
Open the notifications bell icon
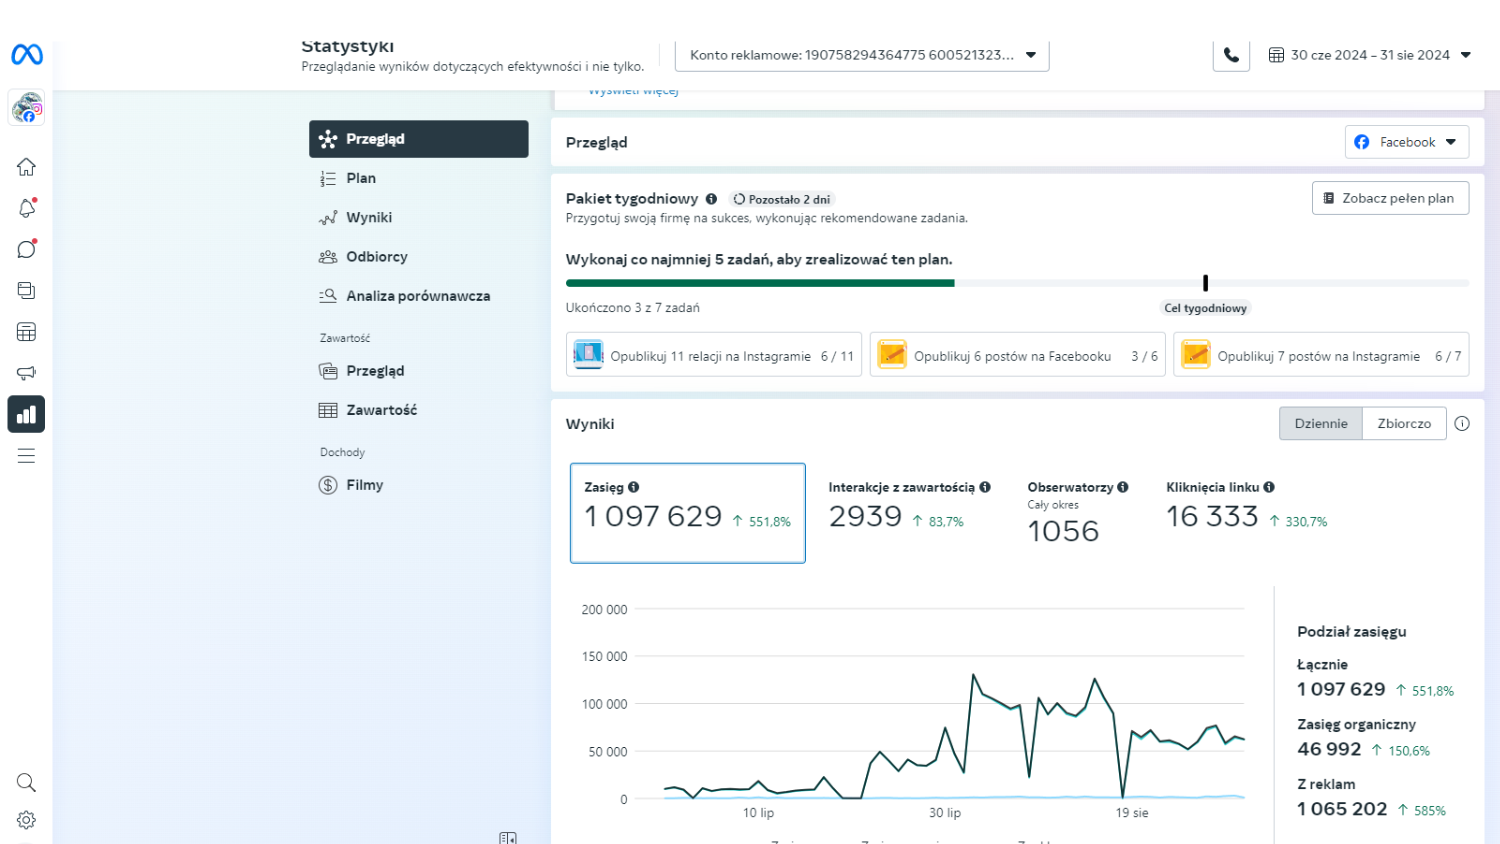(x=26, y=208)
